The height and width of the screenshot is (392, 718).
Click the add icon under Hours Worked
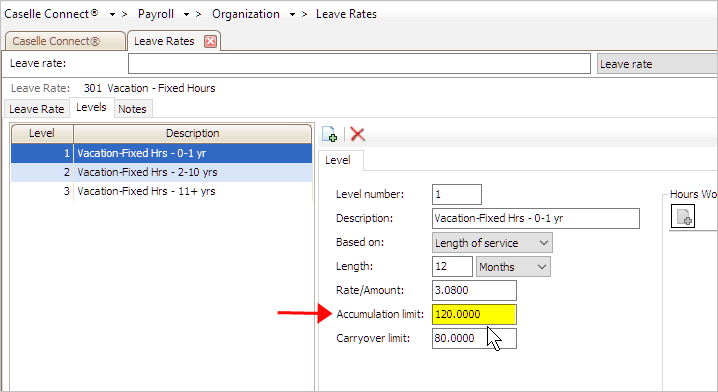pyautogui.click(x=683, y=216)
